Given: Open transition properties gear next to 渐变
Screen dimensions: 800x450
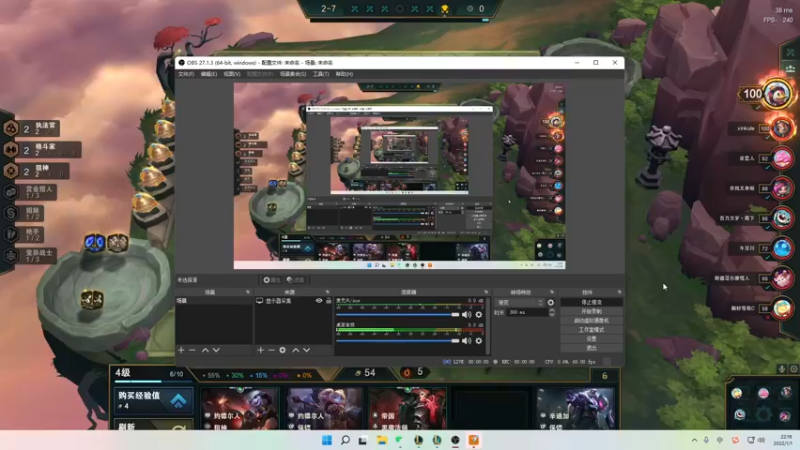Looking at the screenshot, I should [551, 303].
